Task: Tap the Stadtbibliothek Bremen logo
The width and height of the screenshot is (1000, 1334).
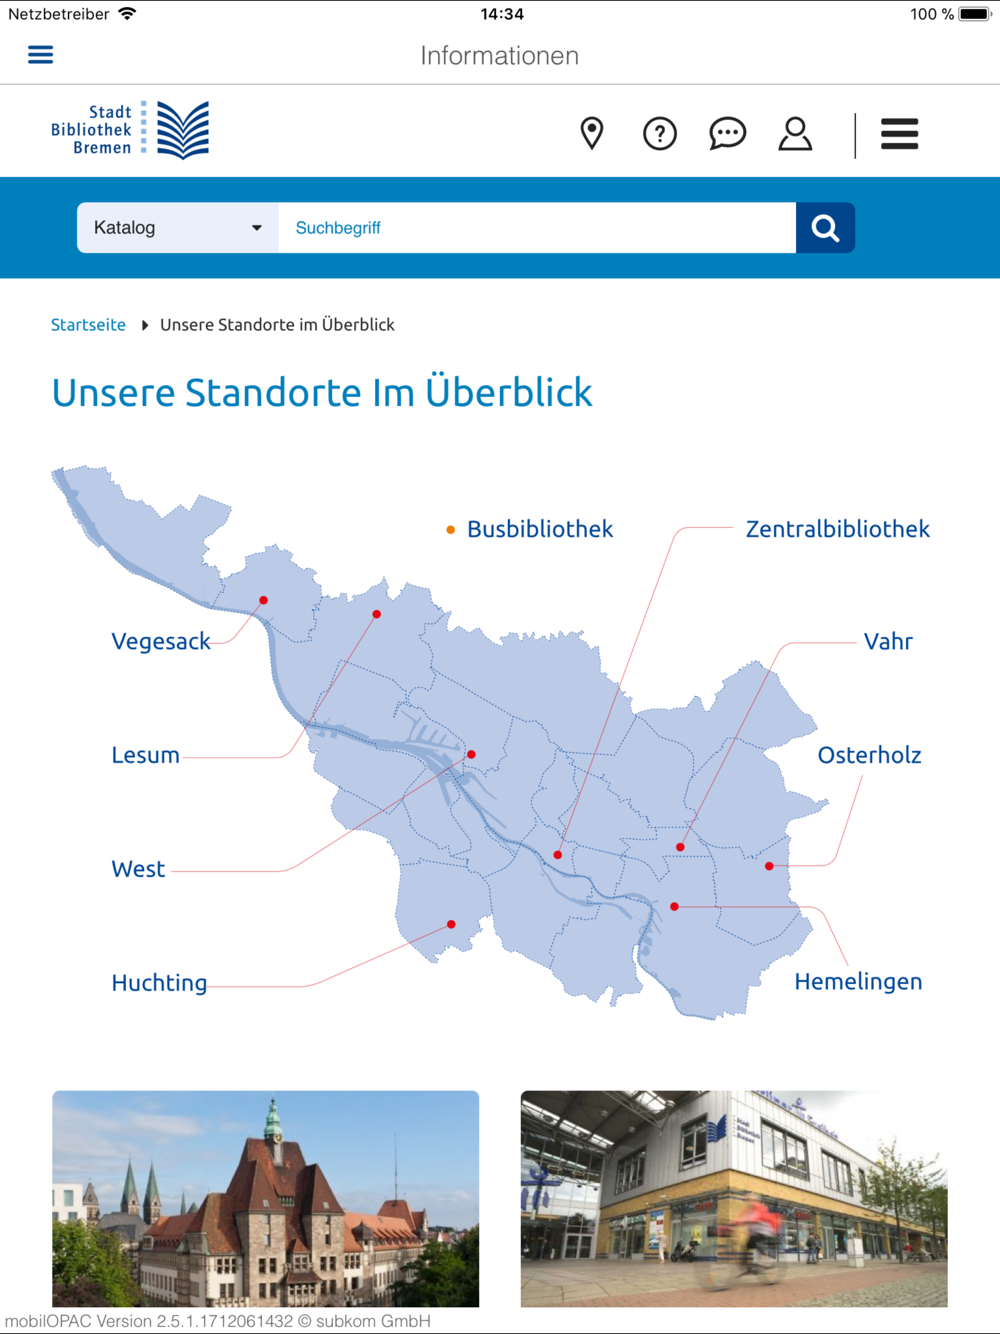Action: [130, 130]
